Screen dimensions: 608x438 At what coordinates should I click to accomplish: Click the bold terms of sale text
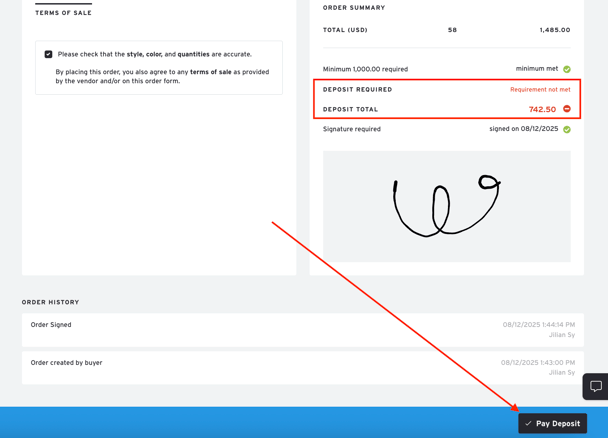pos(211,72)
